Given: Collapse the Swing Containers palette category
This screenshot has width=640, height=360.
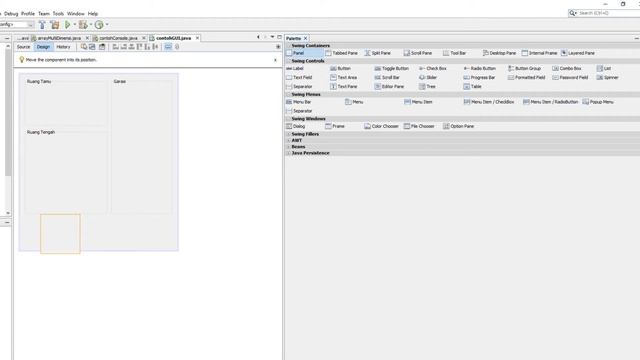Looking at the screenshot, I should (x=288, y=46).
